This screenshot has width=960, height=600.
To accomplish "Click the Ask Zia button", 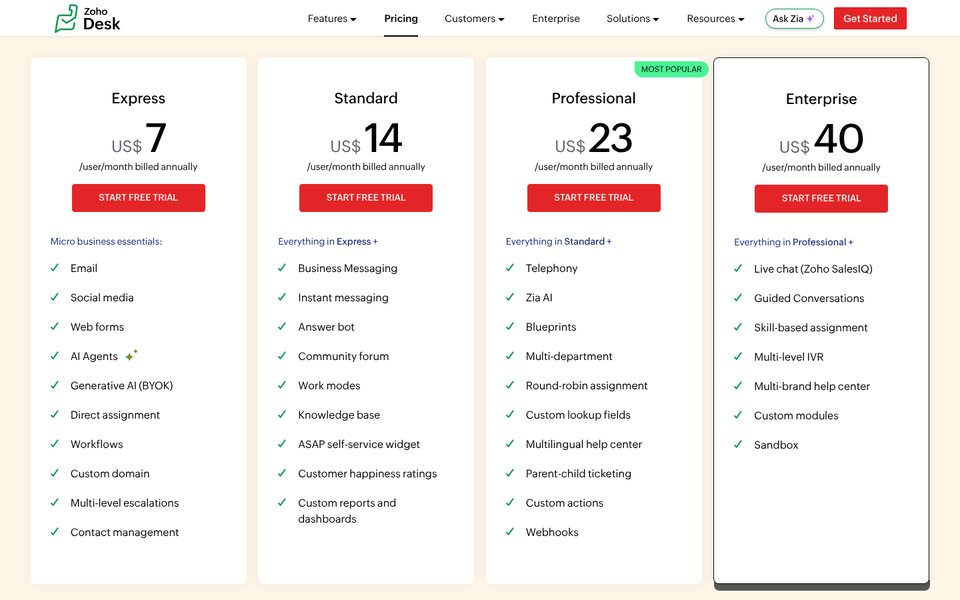I will tap(794, 18).
